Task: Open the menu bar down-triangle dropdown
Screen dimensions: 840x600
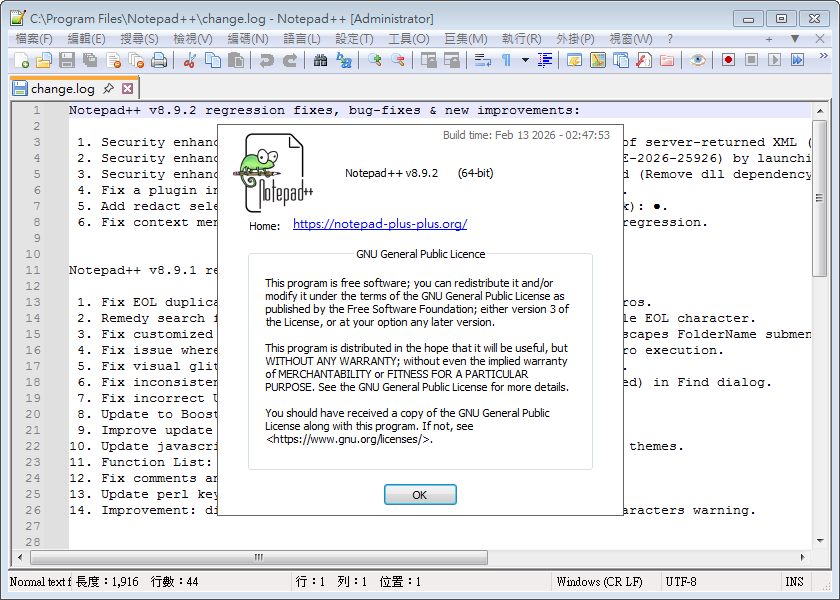Action: click(795, 39)
